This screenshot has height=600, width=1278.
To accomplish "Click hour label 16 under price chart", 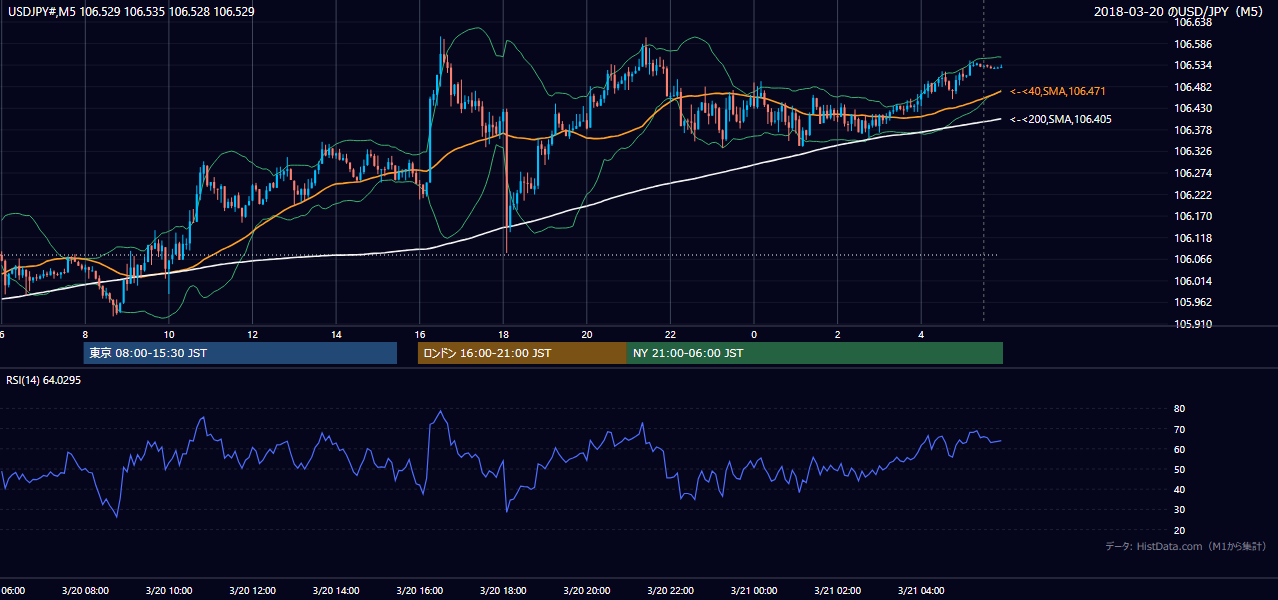I will click(420, 334).
